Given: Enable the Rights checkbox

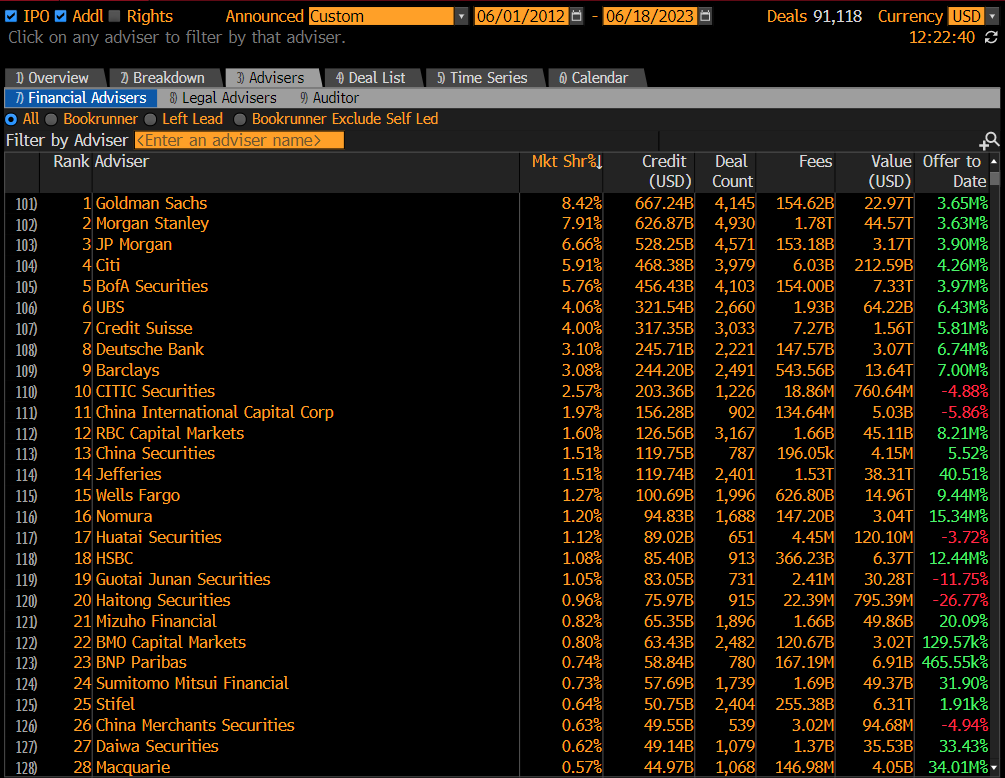Looking at the screenshot, I should pos(115,16).
